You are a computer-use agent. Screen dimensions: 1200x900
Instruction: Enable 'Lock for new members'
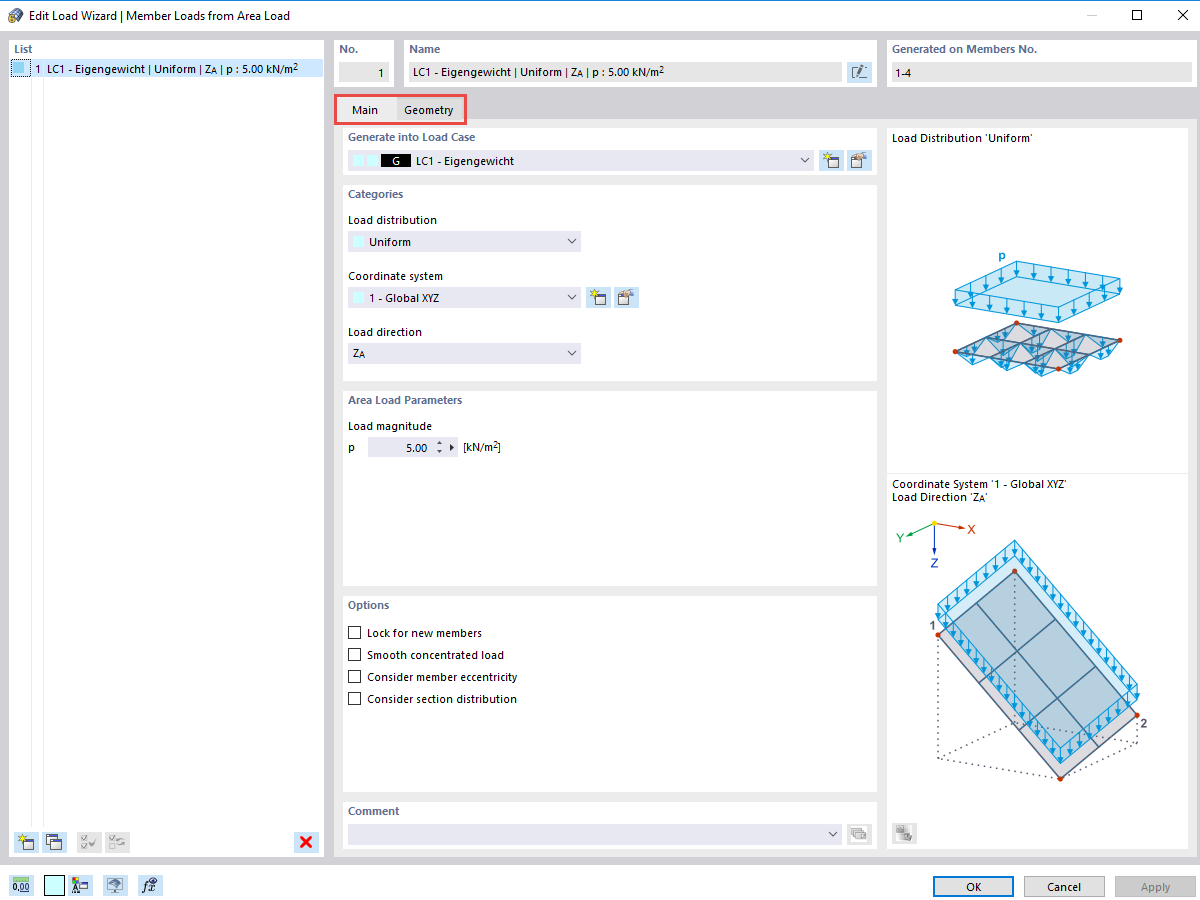pos(354,632)
